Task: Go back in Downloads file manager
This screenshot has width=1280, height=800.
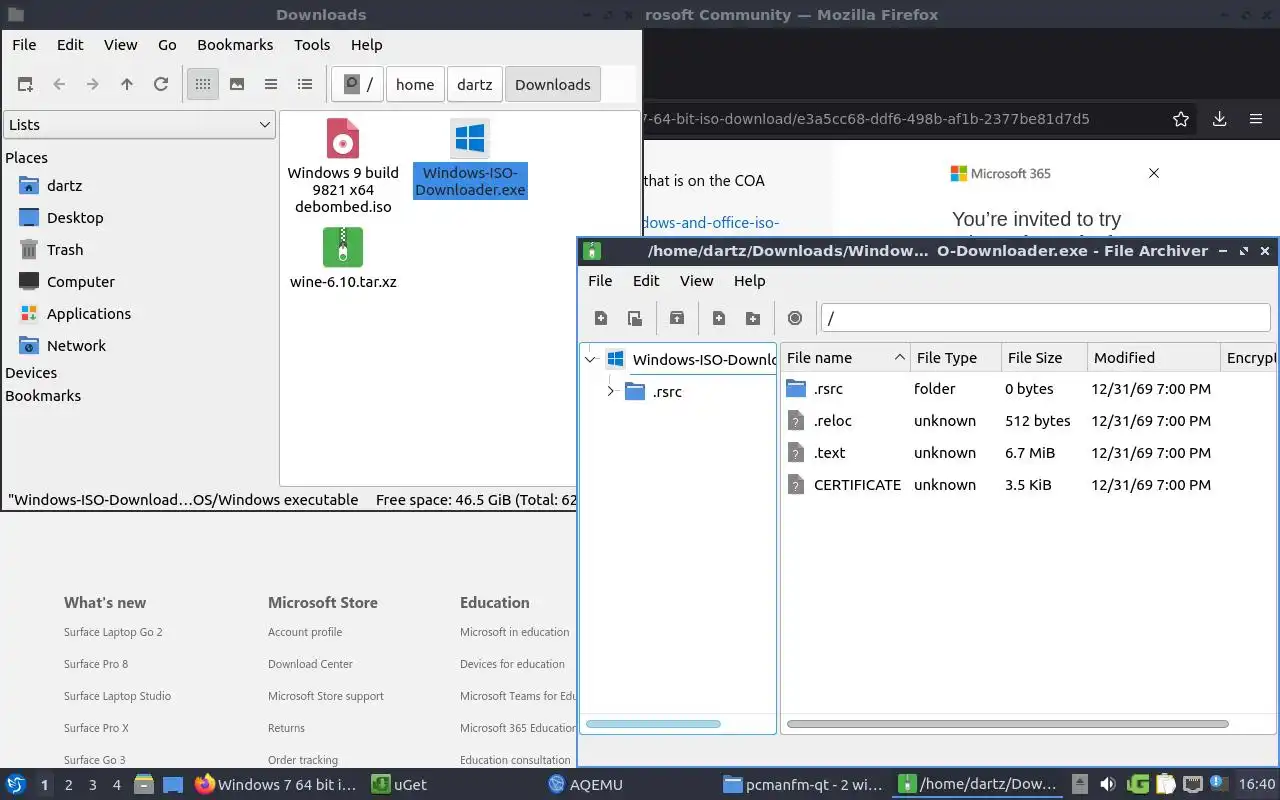Action: pyautogui.click(x=59, y=85)
